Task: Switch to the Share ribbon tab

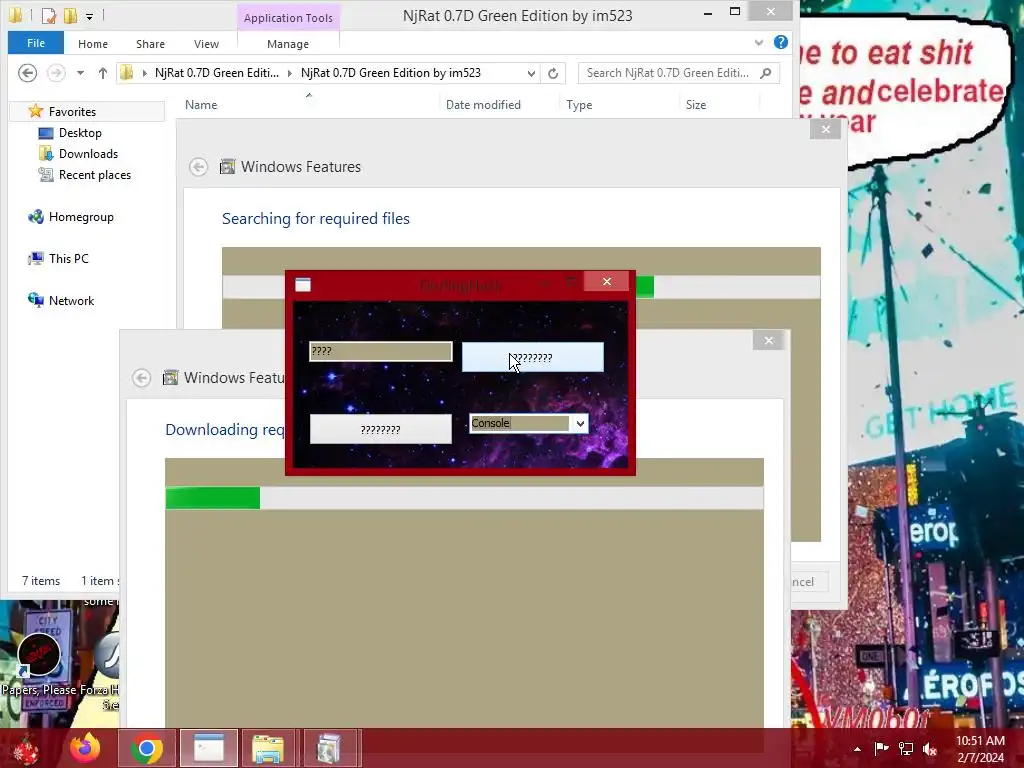Action: (150, 44)
